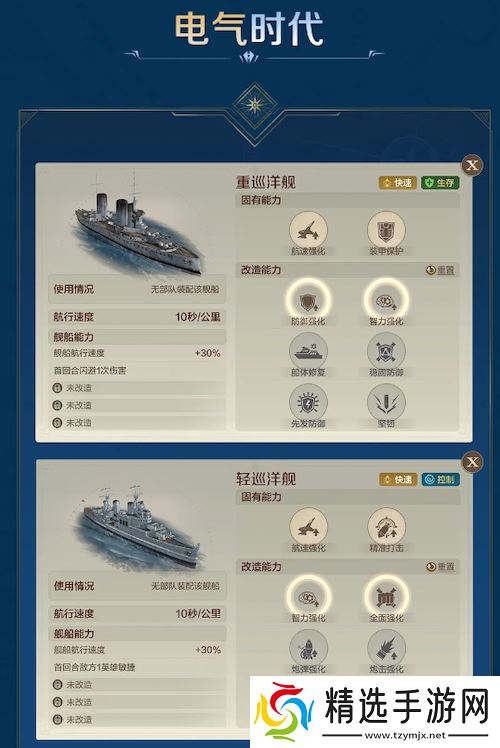Choose the highlighted 防御强化 refit ability

pos(308,301)
